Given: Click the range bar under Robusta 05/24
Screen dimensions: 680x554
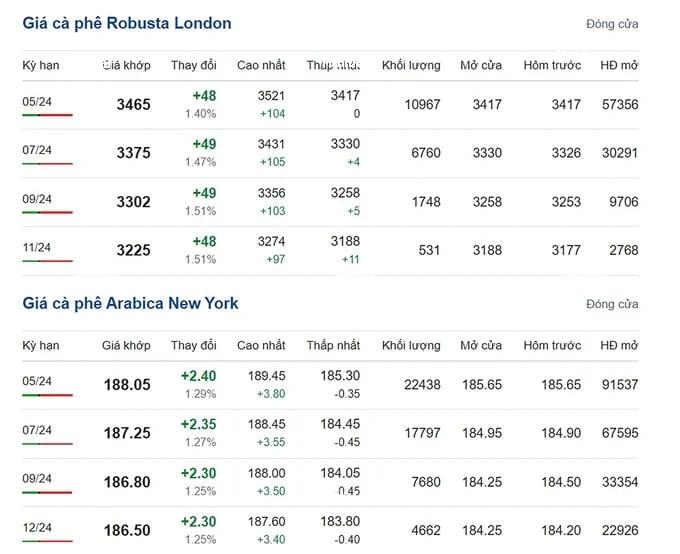Looking at the screenshot, I should coord(47,115).
